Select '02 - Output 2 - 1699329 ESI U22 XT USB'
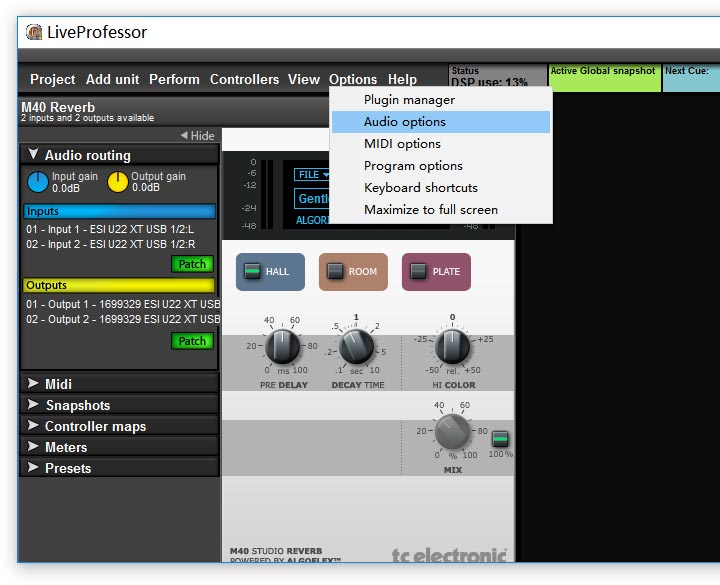720x585 pixels. click(123, 319)
